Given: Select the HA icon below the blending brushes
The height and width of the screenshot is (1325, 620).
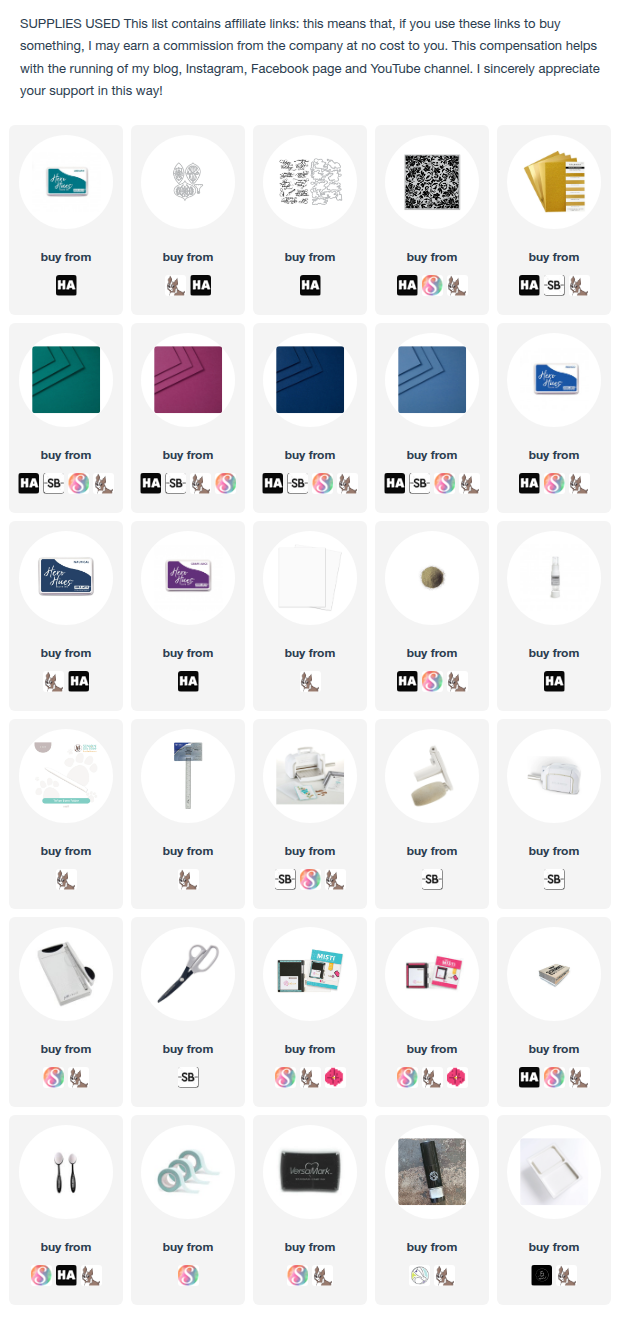Looking at the screenshot, I should click(66, 1275).
